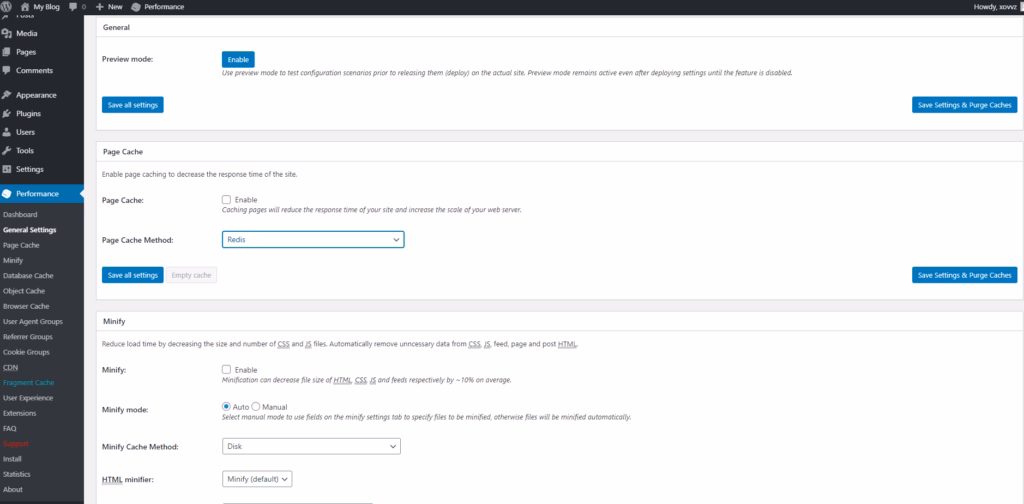Click the Plugins plug icon
Viewport: 1024px width, 504px height.
coord(7,114)
